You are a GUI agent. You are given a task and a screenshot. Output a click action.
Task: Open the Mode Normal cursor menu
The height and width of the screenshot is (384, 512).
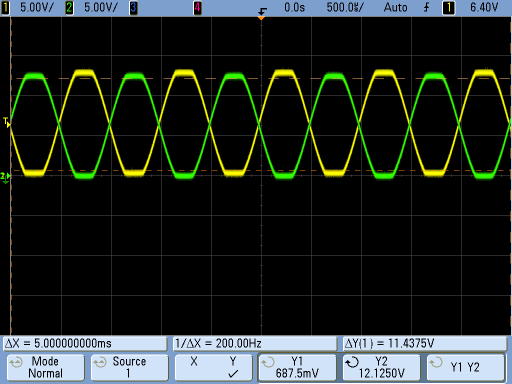[46, 368]
